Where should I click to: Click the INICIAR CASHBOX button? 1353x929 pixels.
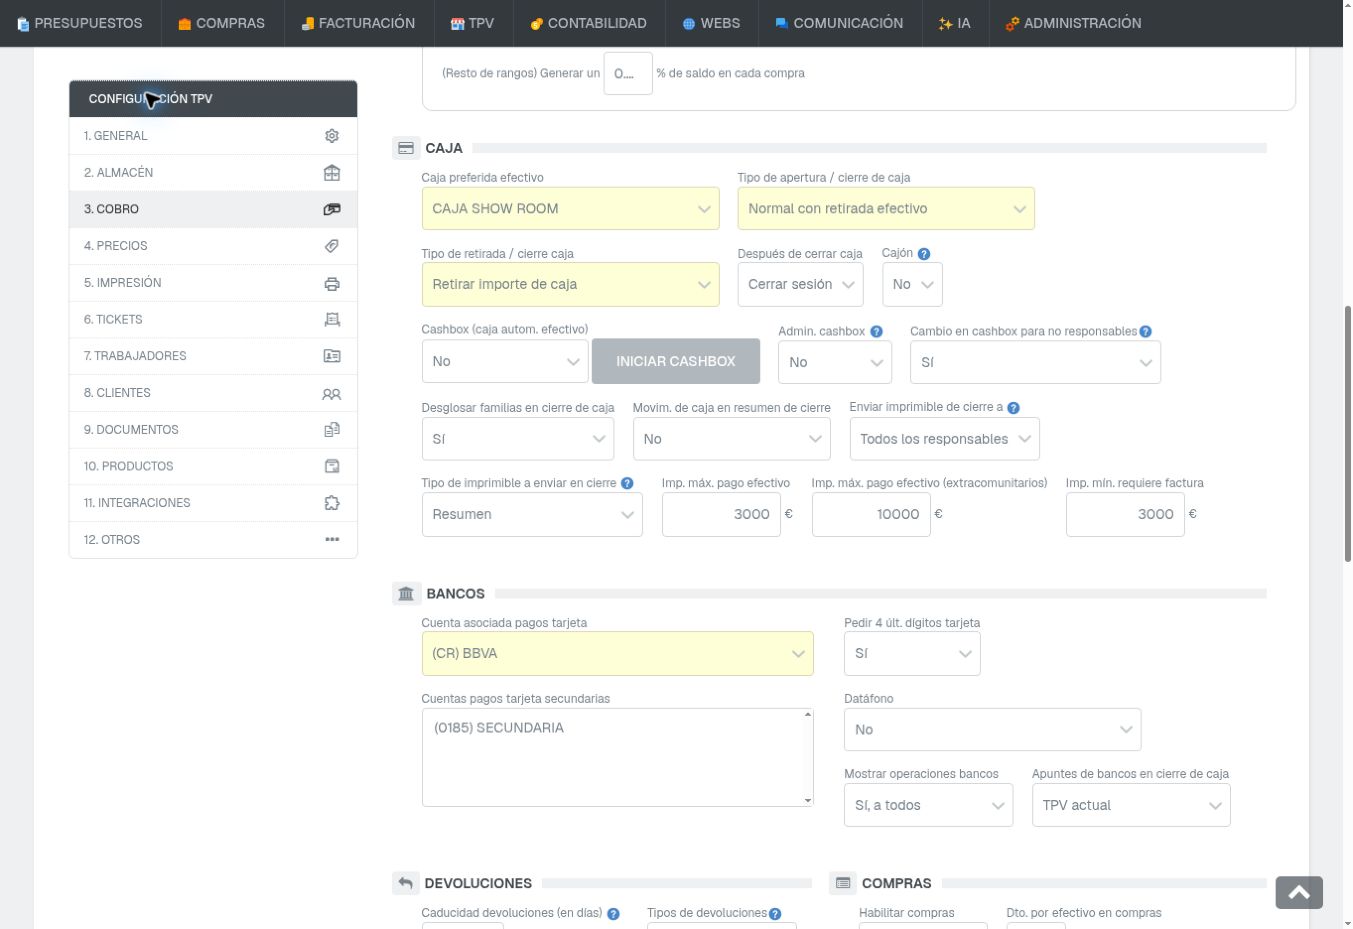676,361
